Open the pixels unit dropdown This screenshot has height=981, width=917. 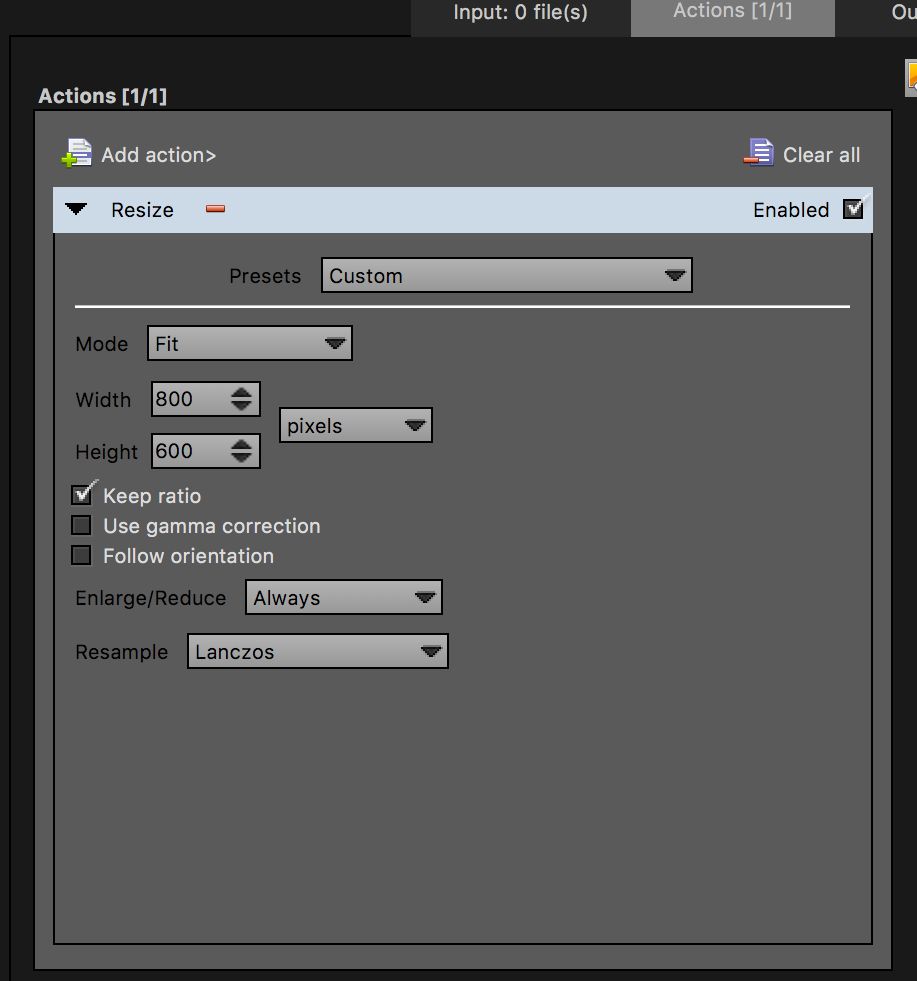[x=355, y=425]
